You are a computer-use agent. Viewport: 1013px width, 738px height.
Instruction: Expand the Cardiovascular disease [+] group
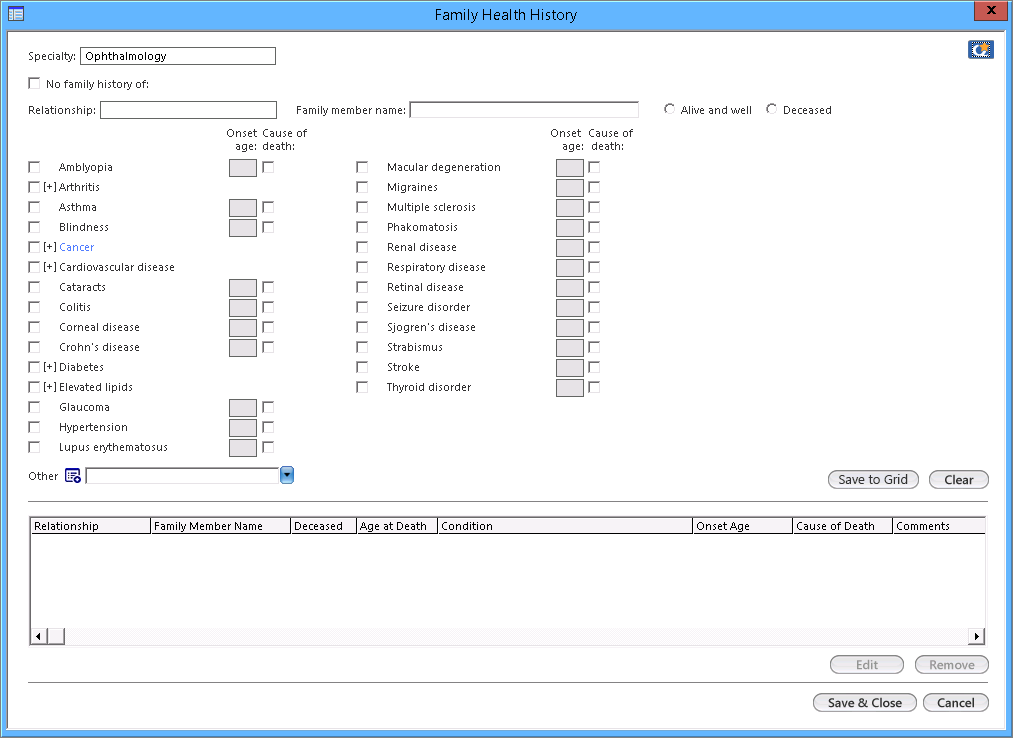click(50, 267)
